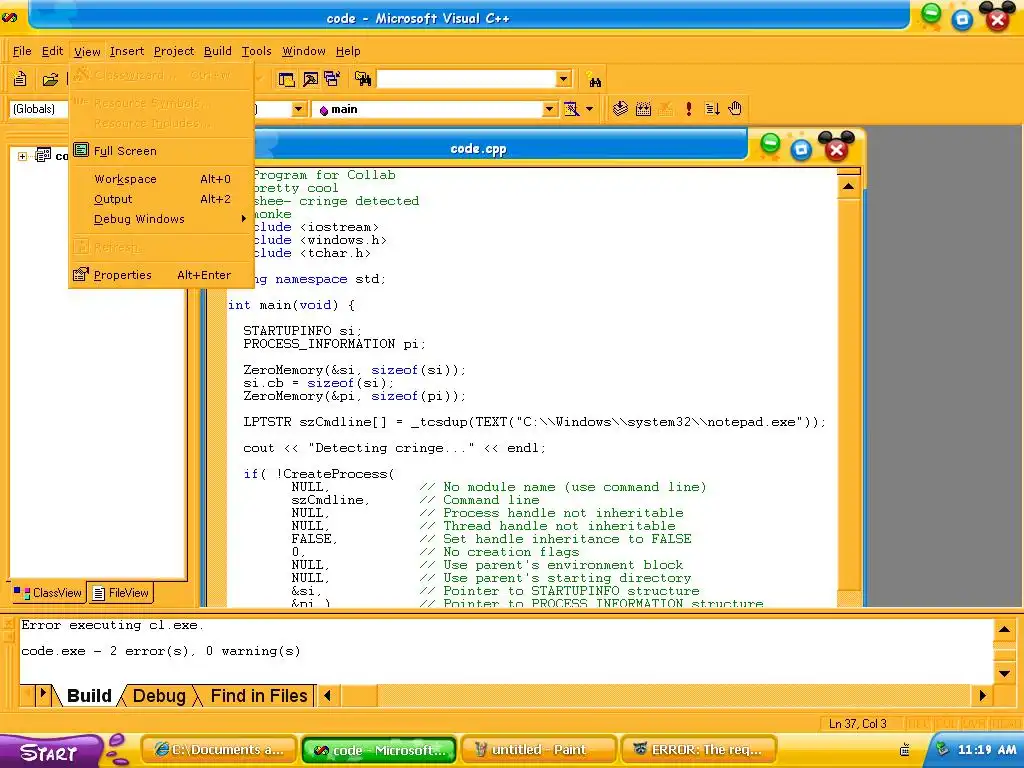The image size is (1024, 768).
Task: Open the Project menu
Action: click(174, 51)
